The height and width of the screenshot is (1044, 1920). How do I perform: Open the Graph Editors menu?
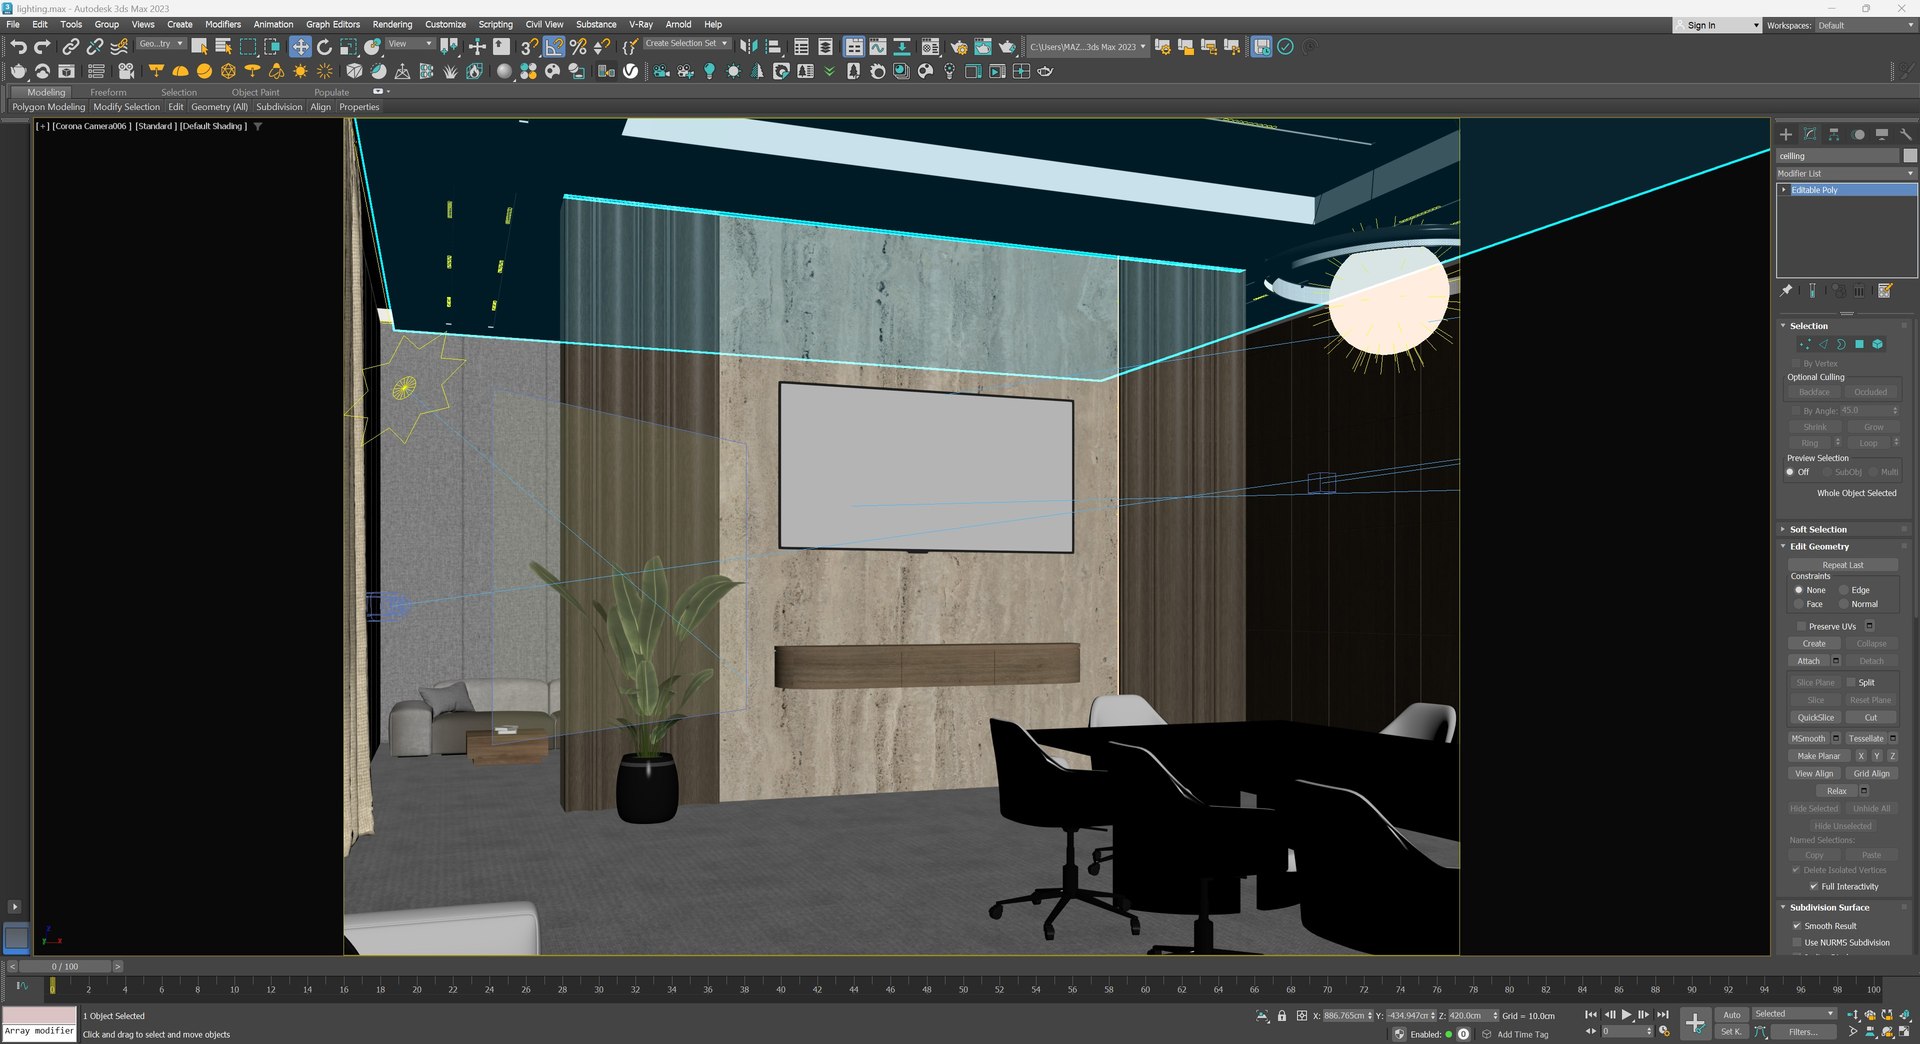pos(333,24)
